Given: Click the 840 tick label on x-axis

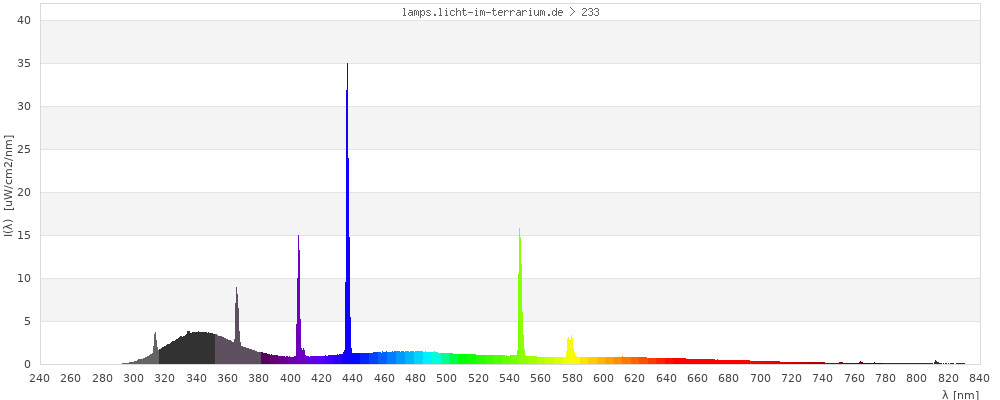Looking at the screenshot, I should (979, 378).
